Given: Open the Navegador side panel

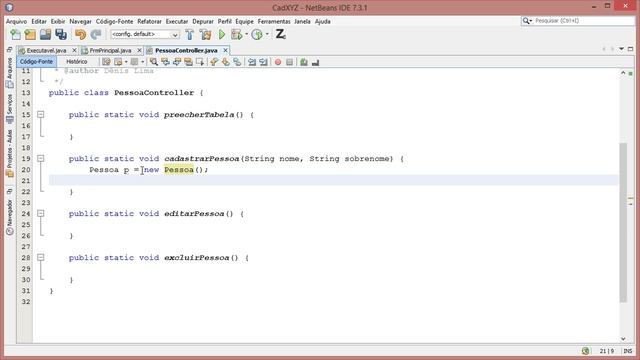Looking at the screenshot, I should pyautogui.click(x=9, y=217).
